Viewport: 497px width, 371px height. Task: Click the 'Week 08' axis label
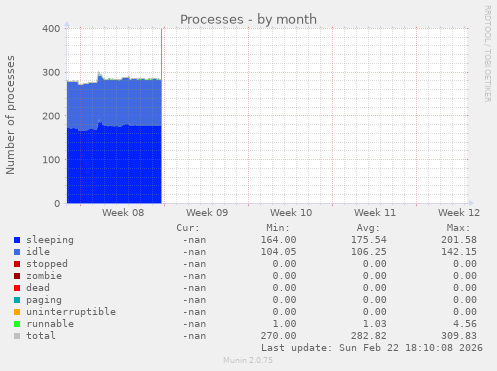[123, 213]
